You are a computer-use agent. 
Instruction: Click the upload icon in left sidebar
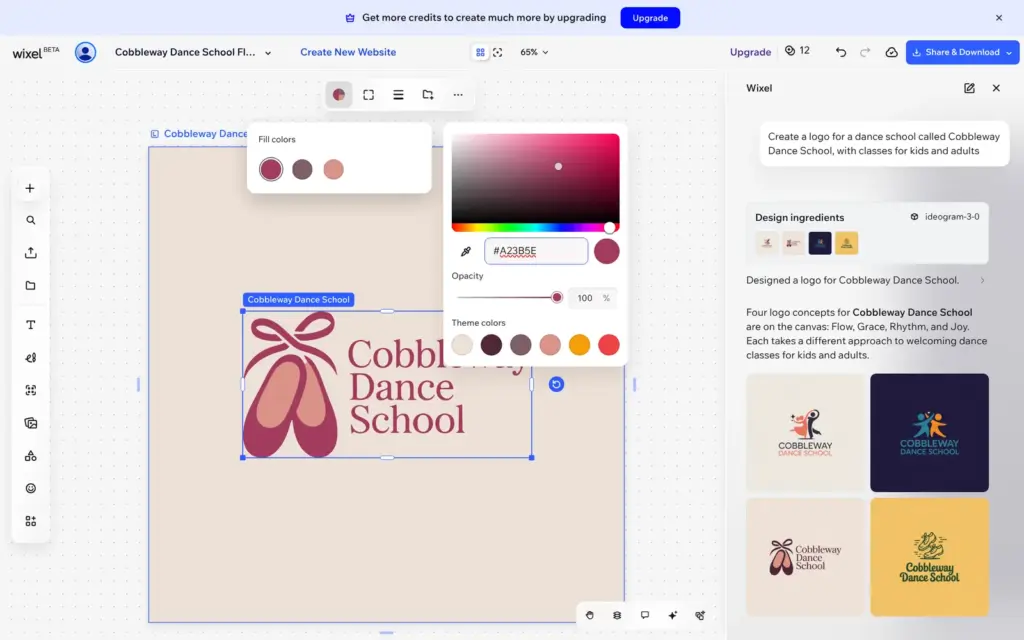tap(31, 253)
